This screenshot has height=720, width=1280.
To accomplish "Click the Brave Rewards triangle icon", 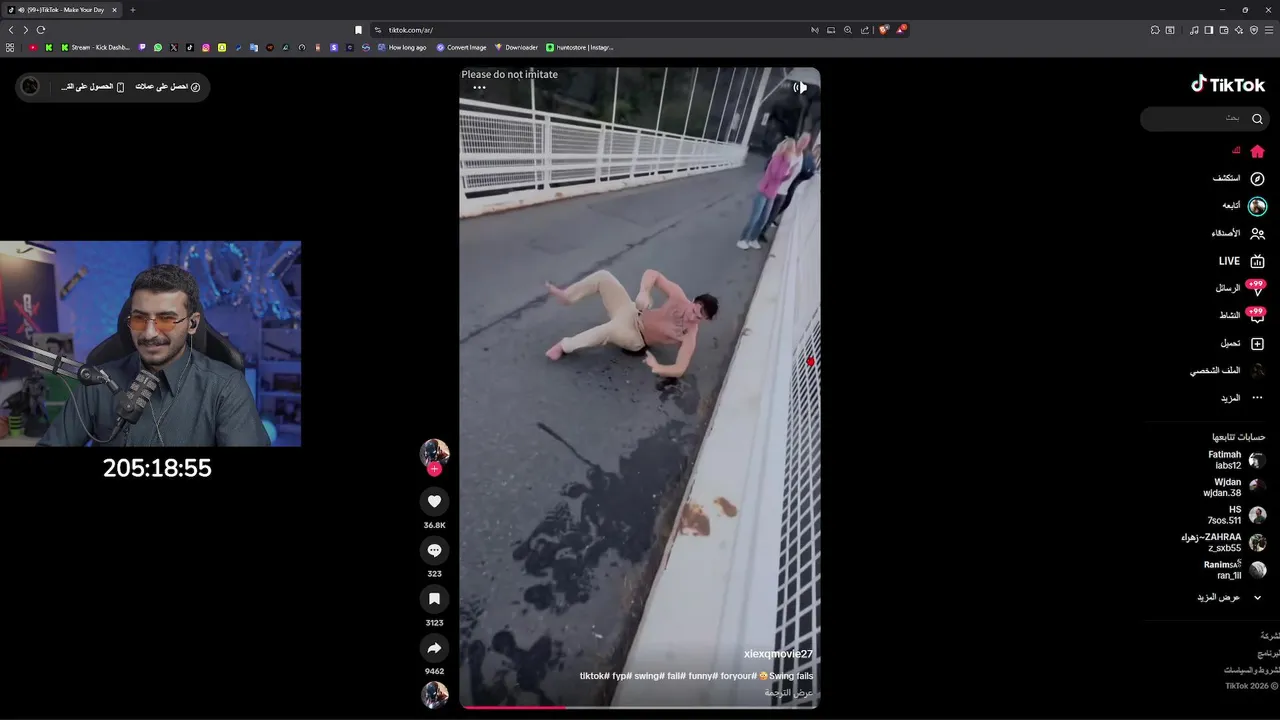I will 901,30.
